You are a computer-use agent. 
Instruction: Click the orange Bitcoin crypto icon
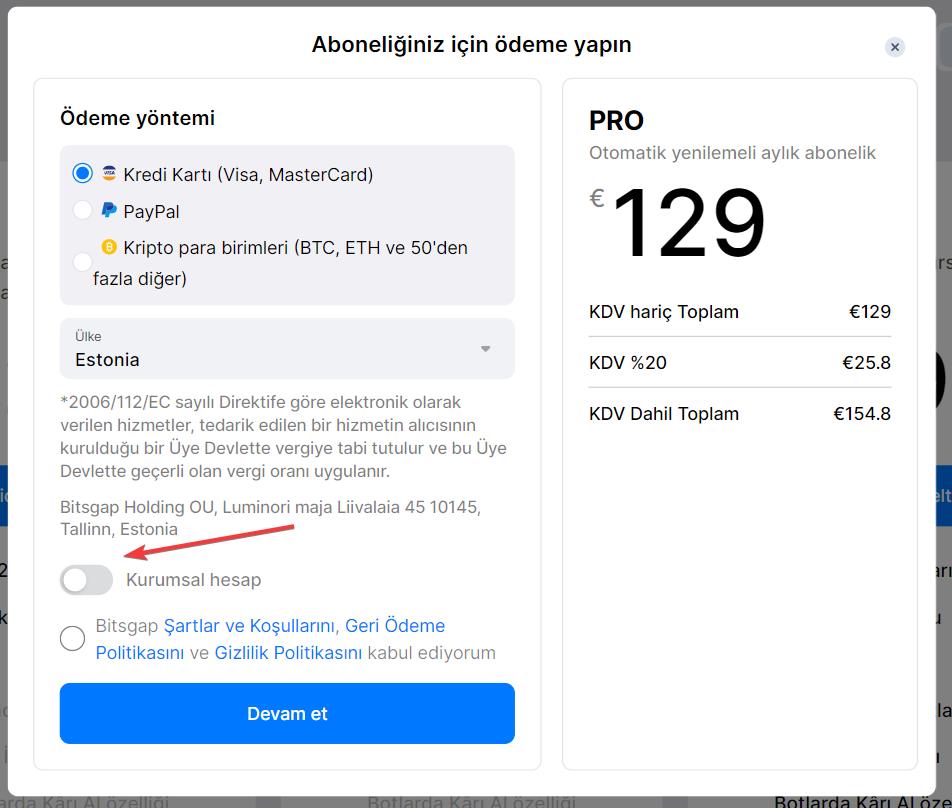109,247
